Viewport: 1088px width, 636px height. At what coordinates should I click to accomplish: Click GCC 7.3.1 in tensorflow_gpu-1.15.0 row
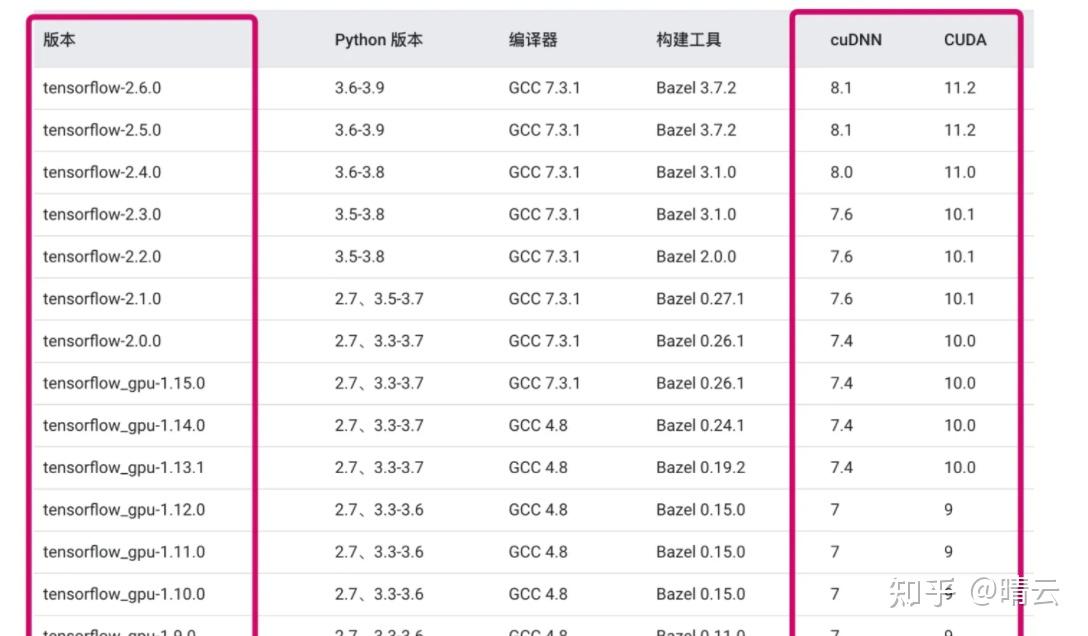click(x=544, y=384)
